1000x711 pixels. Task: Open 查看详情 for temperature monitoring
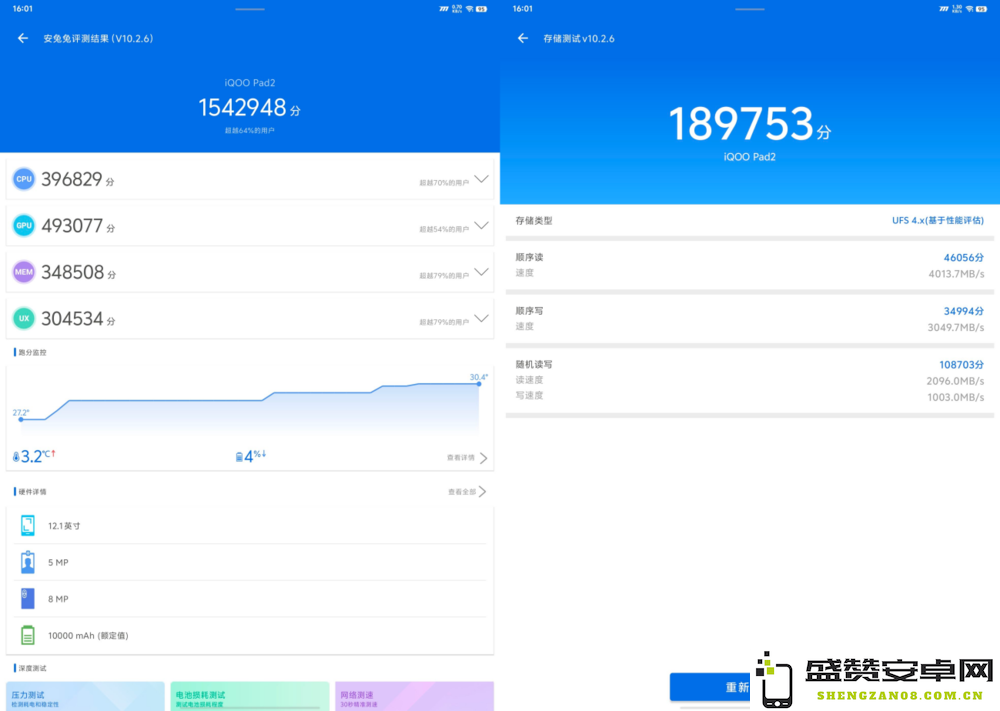pyautogui.click(x=467, y=458)
